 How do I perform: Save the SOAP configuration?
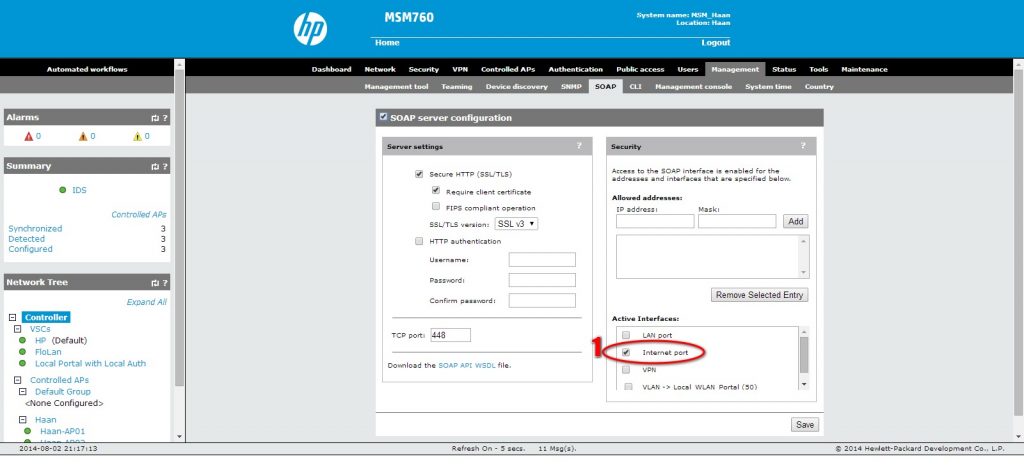pyautogui.click(x=805, y=425)
